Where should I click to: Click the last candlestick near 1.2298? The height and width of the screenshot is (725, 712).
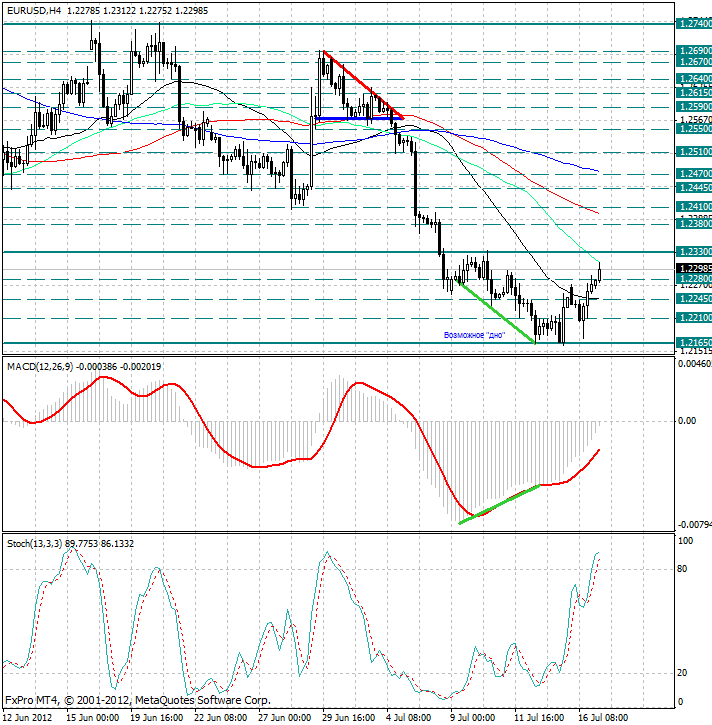click(600, 272)
